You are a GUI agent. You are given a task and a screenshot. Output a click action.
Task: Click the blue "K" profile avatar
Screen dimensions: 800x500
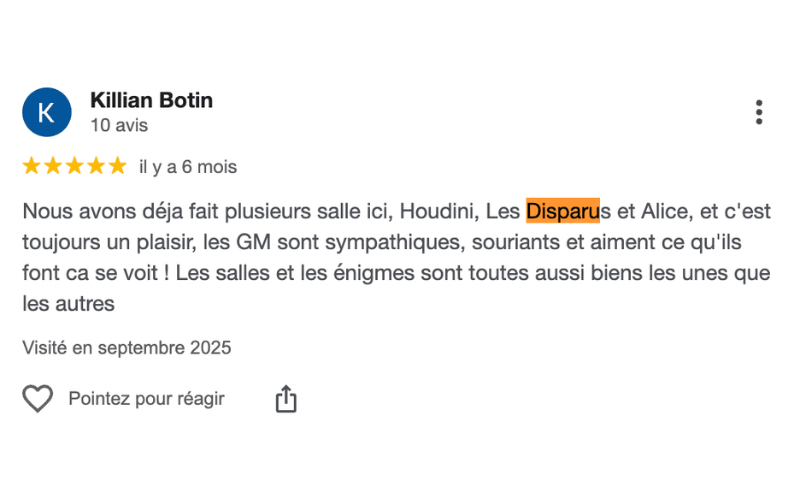click(47, 112)
